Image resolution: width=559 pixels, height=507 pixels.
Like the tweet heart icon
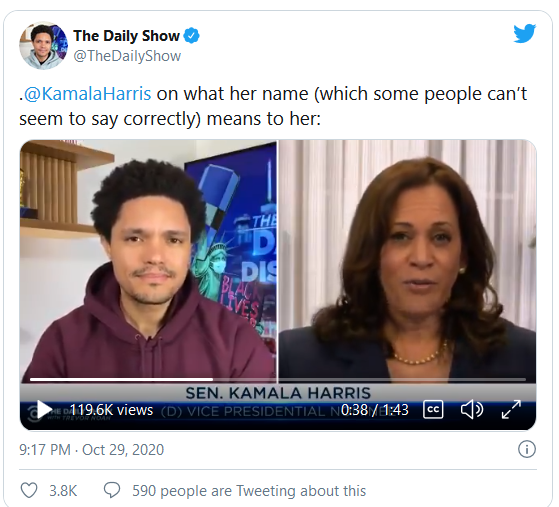[x=29, y=490]
